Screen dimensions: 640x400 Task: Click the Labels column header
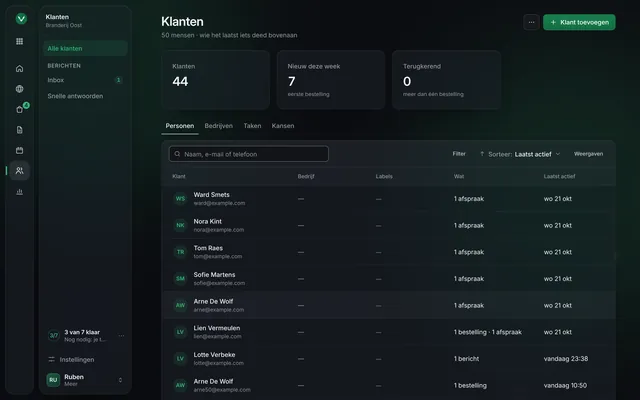[384, 176]
